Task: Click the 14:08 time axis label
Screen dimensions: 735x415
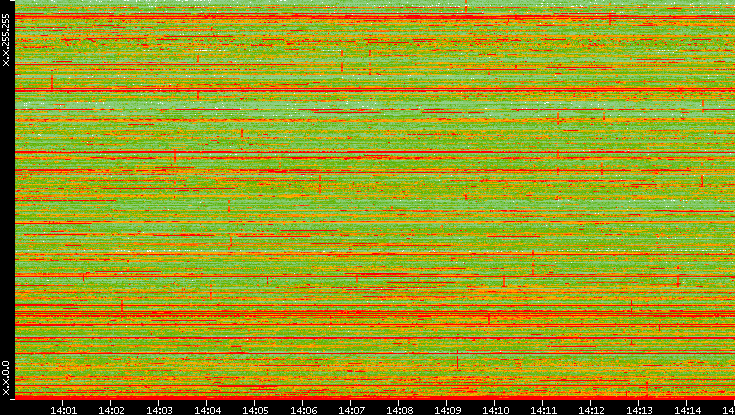Action: pos(399,410)
